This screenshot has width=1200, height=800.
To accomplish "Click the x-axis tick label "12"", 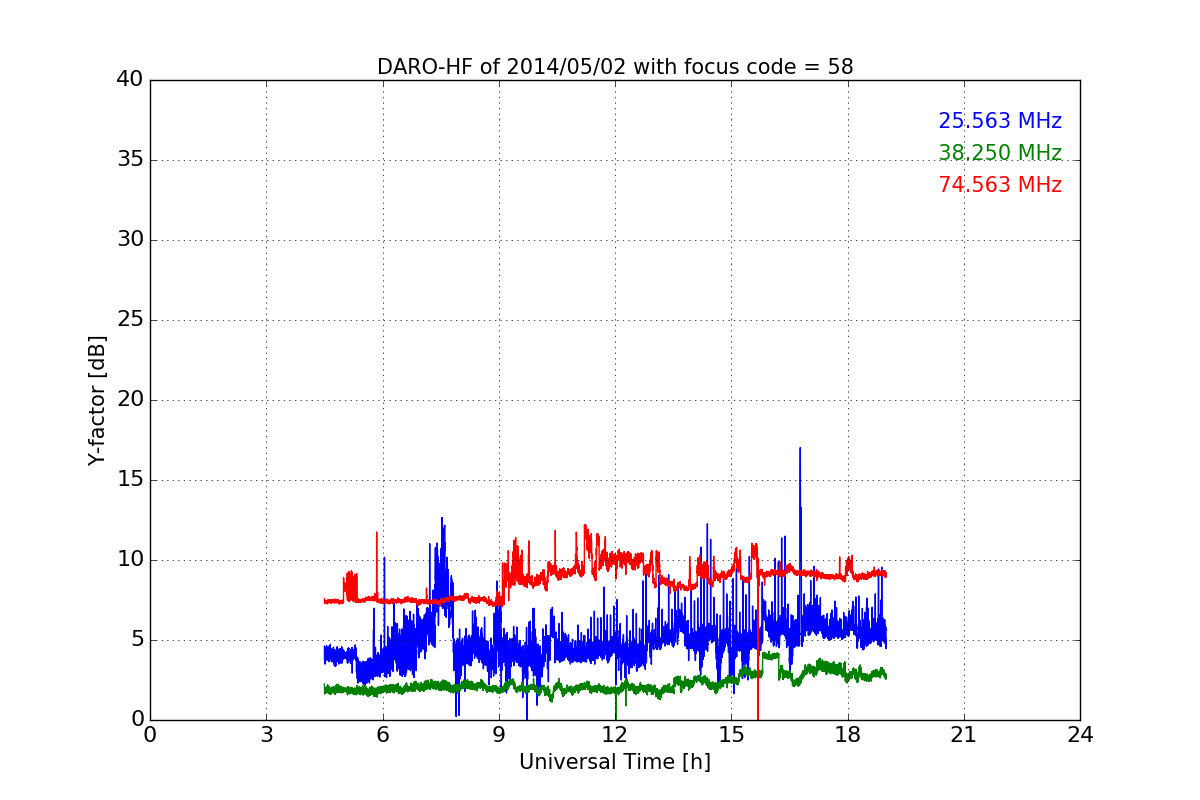I will tap(615, 734).
